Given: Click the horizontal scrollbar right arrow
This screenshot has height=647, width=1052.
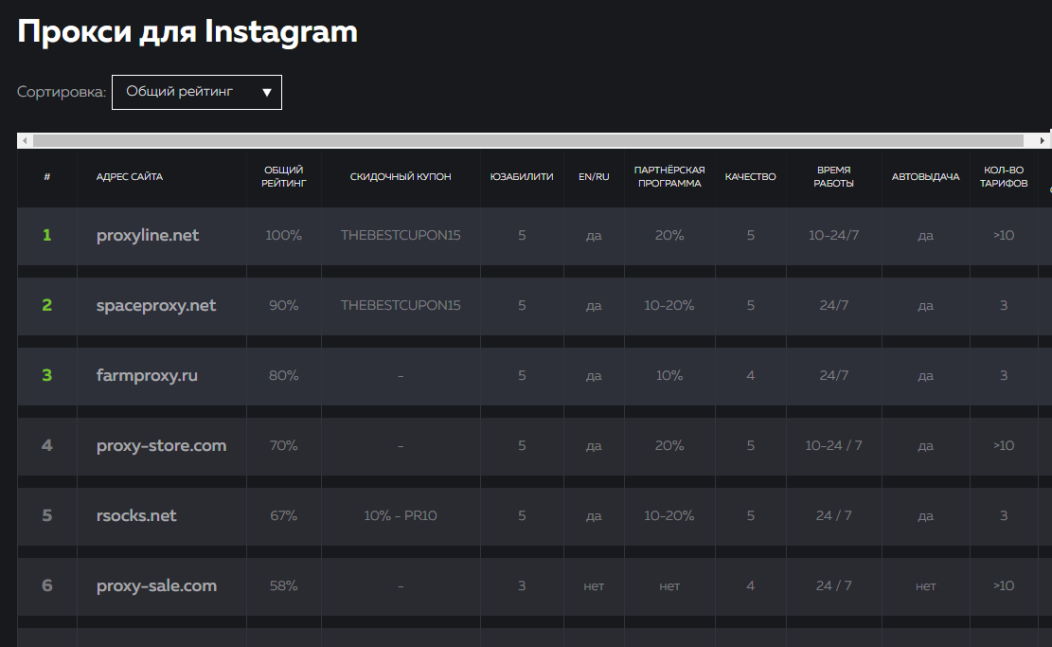Looking at the screenshot, I should (x=1044, y=141).
